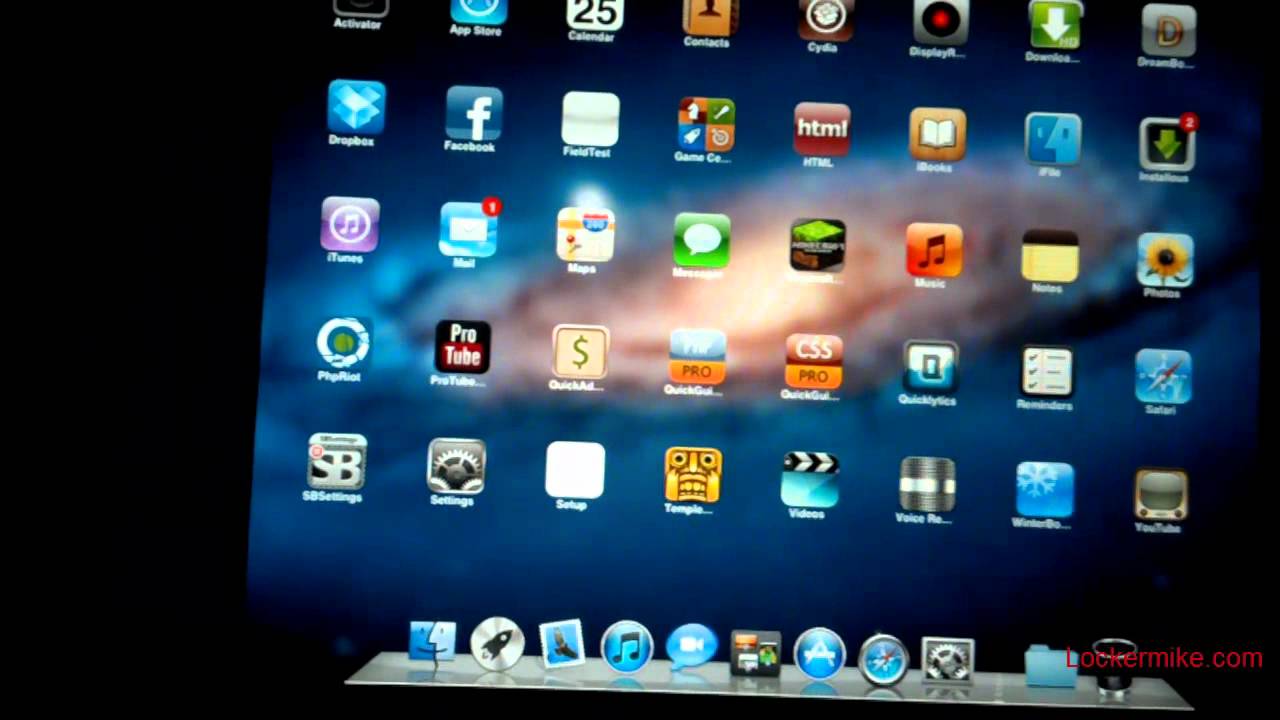
Task: Launch the Quicklytics app
Action: click(x=929, y=367)
